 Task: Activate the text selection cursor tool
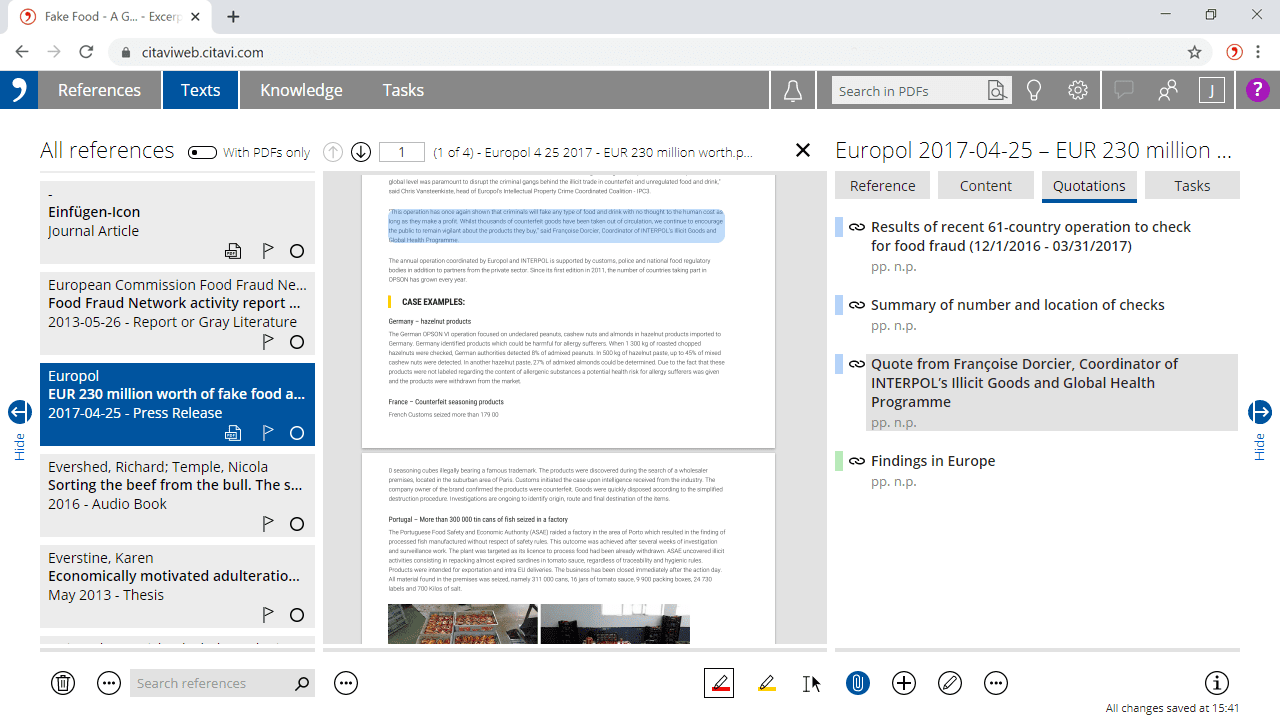tap(811, 683)
